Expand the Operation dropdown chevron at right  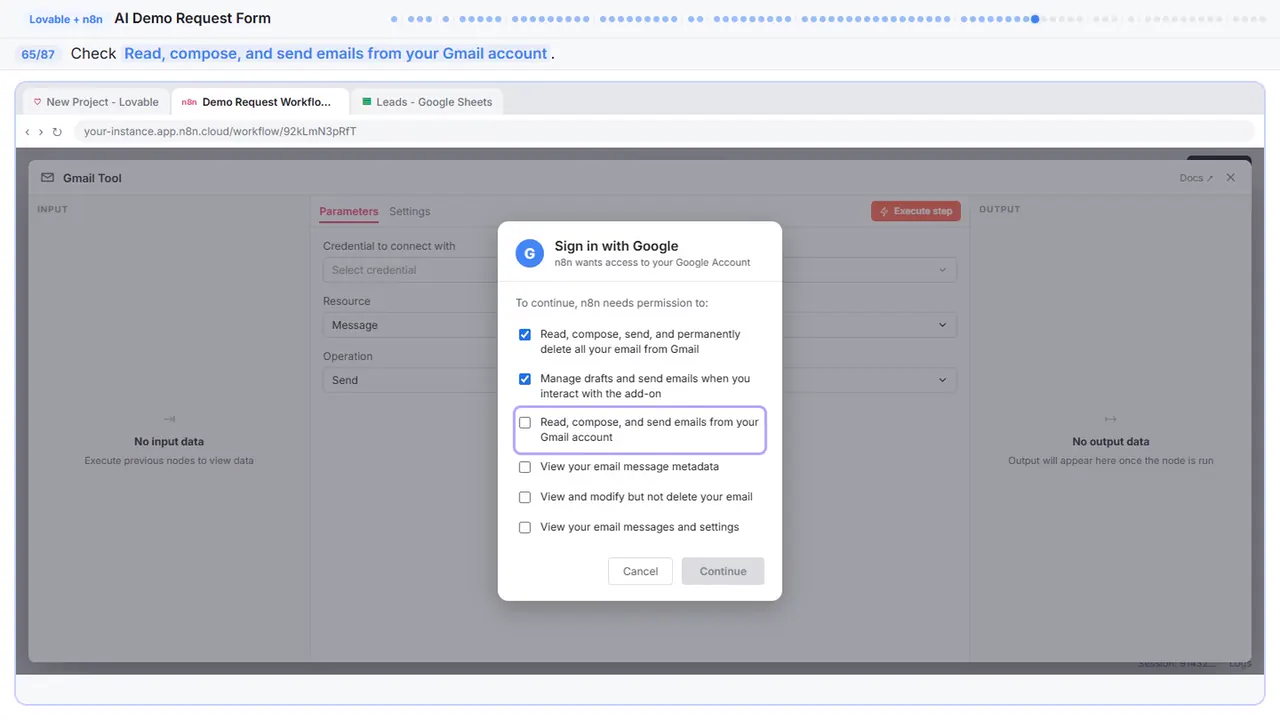coord(942,380)
